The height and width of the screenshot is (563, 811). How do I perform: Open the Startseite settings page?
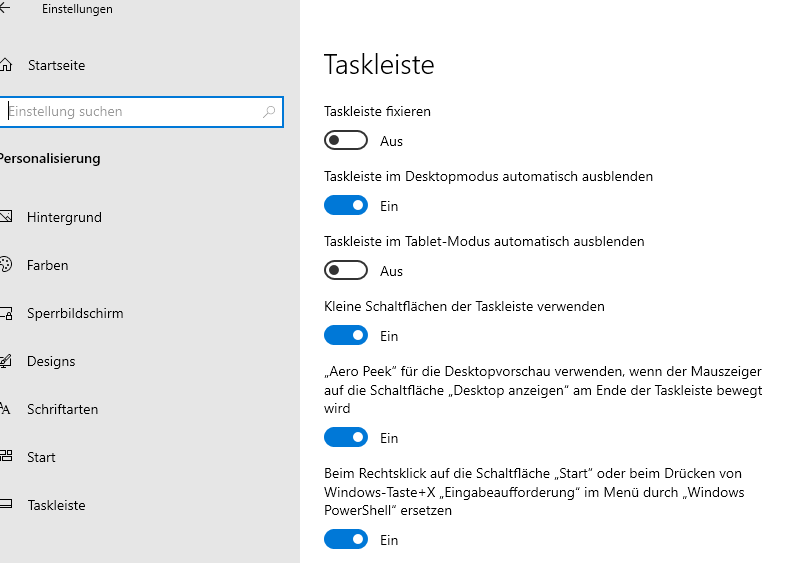pos(56,66)
